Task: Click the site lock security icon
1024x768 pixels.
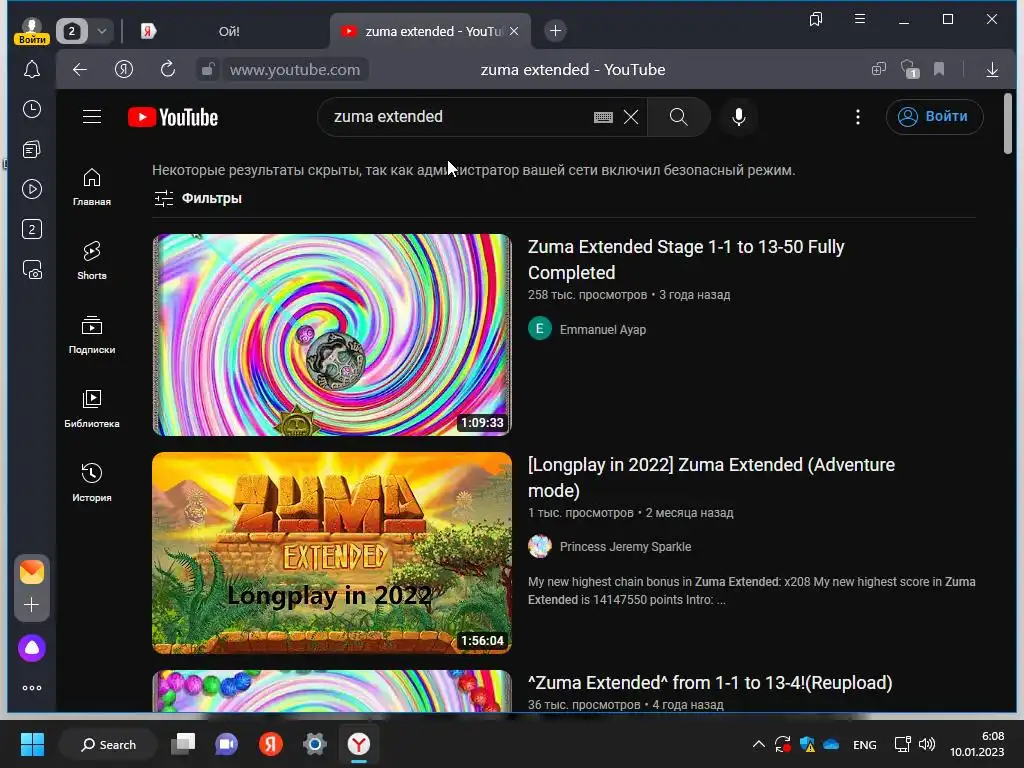Action: coord(208,69)
